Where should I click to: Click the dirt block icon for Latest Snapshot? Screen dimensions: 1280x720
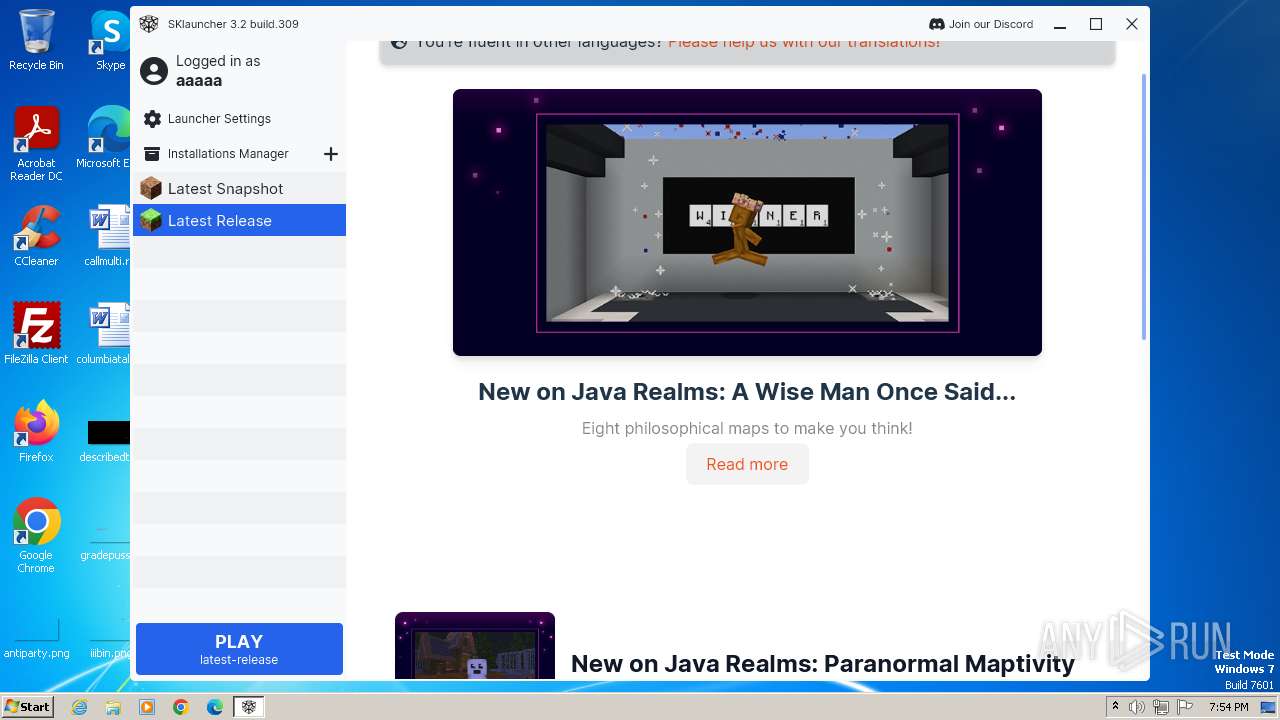click(x=151, y=188)
